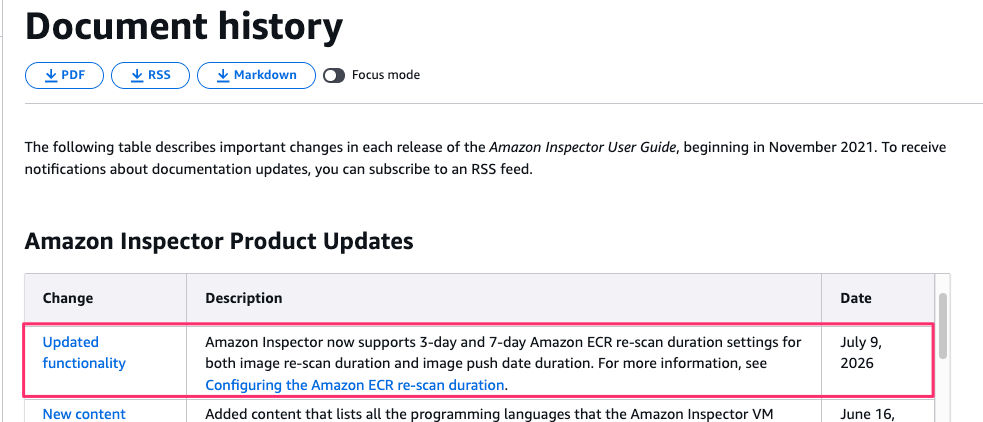The width and height of the screenshot is (983, 422).
Task: Open the Updated functionality link
Action: pyautogui.click(x=84, y=352)
